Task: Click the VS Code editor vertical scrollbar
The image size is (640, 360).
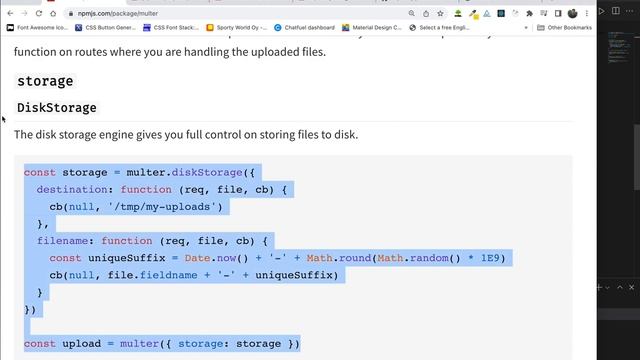Action: click(x=637, y=157)
